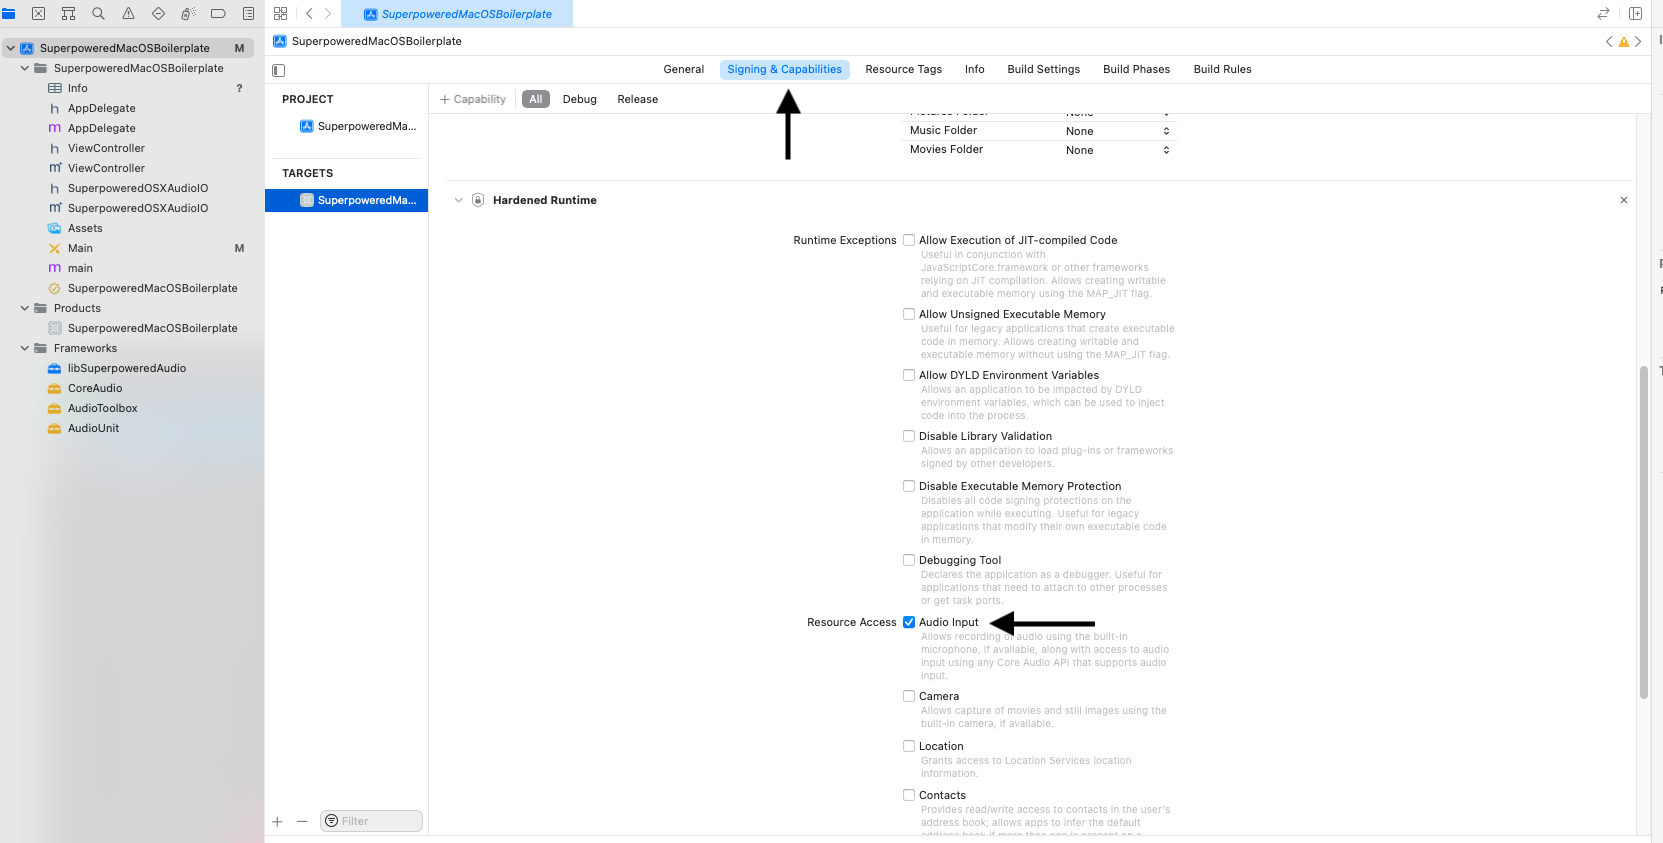Viewport: 1663px width, 843px height.
Task: Enable Allow Execution of JIT-compiled Code
Action: [x=909, y=240]
